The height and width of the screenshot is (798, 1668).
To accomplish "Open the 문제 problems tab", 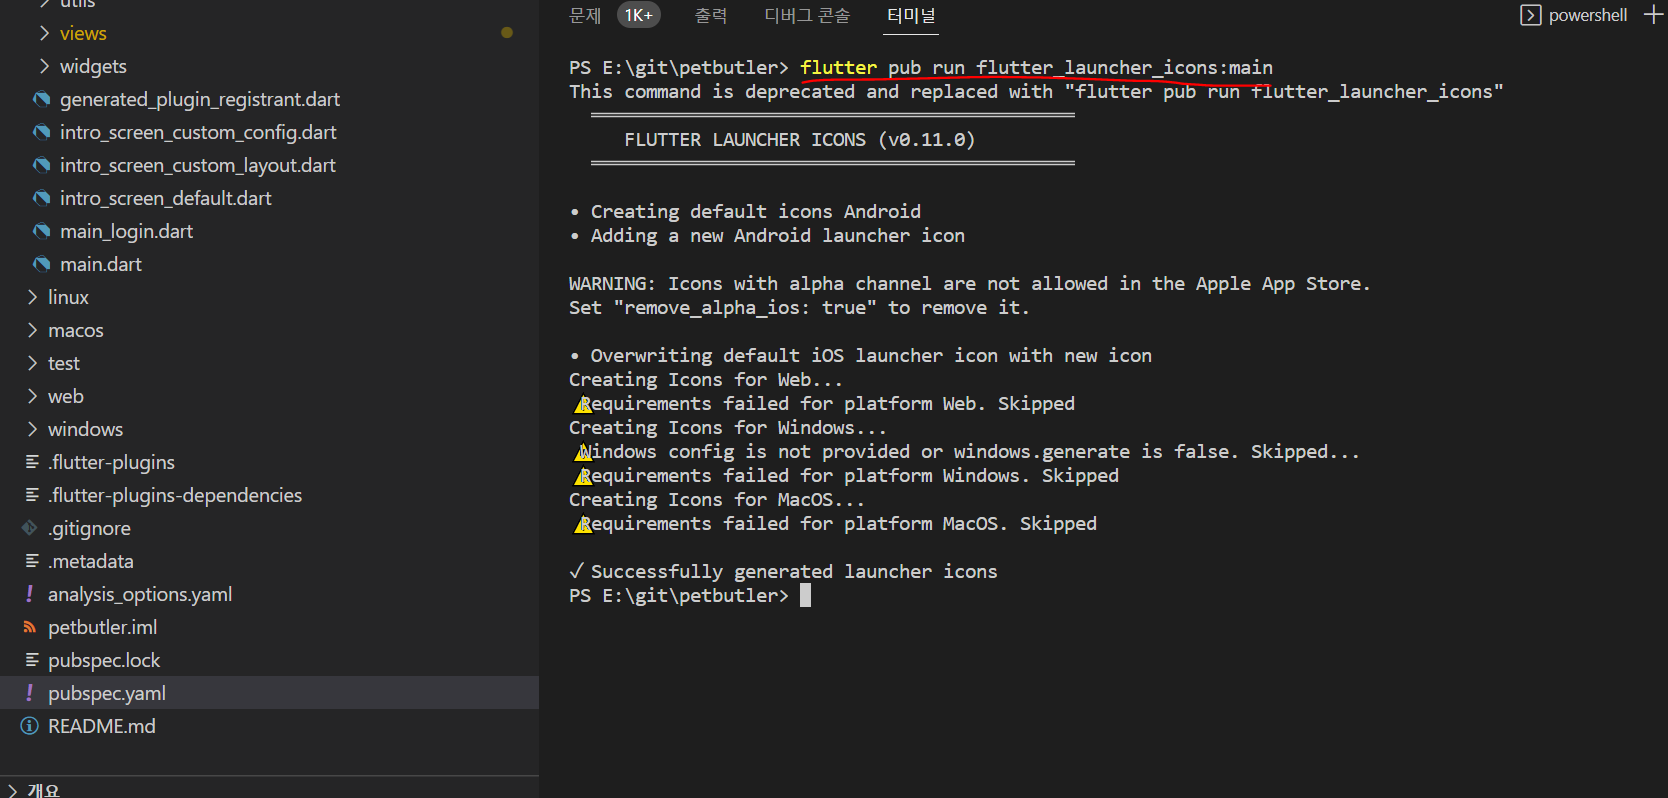I will coord(585,15).
